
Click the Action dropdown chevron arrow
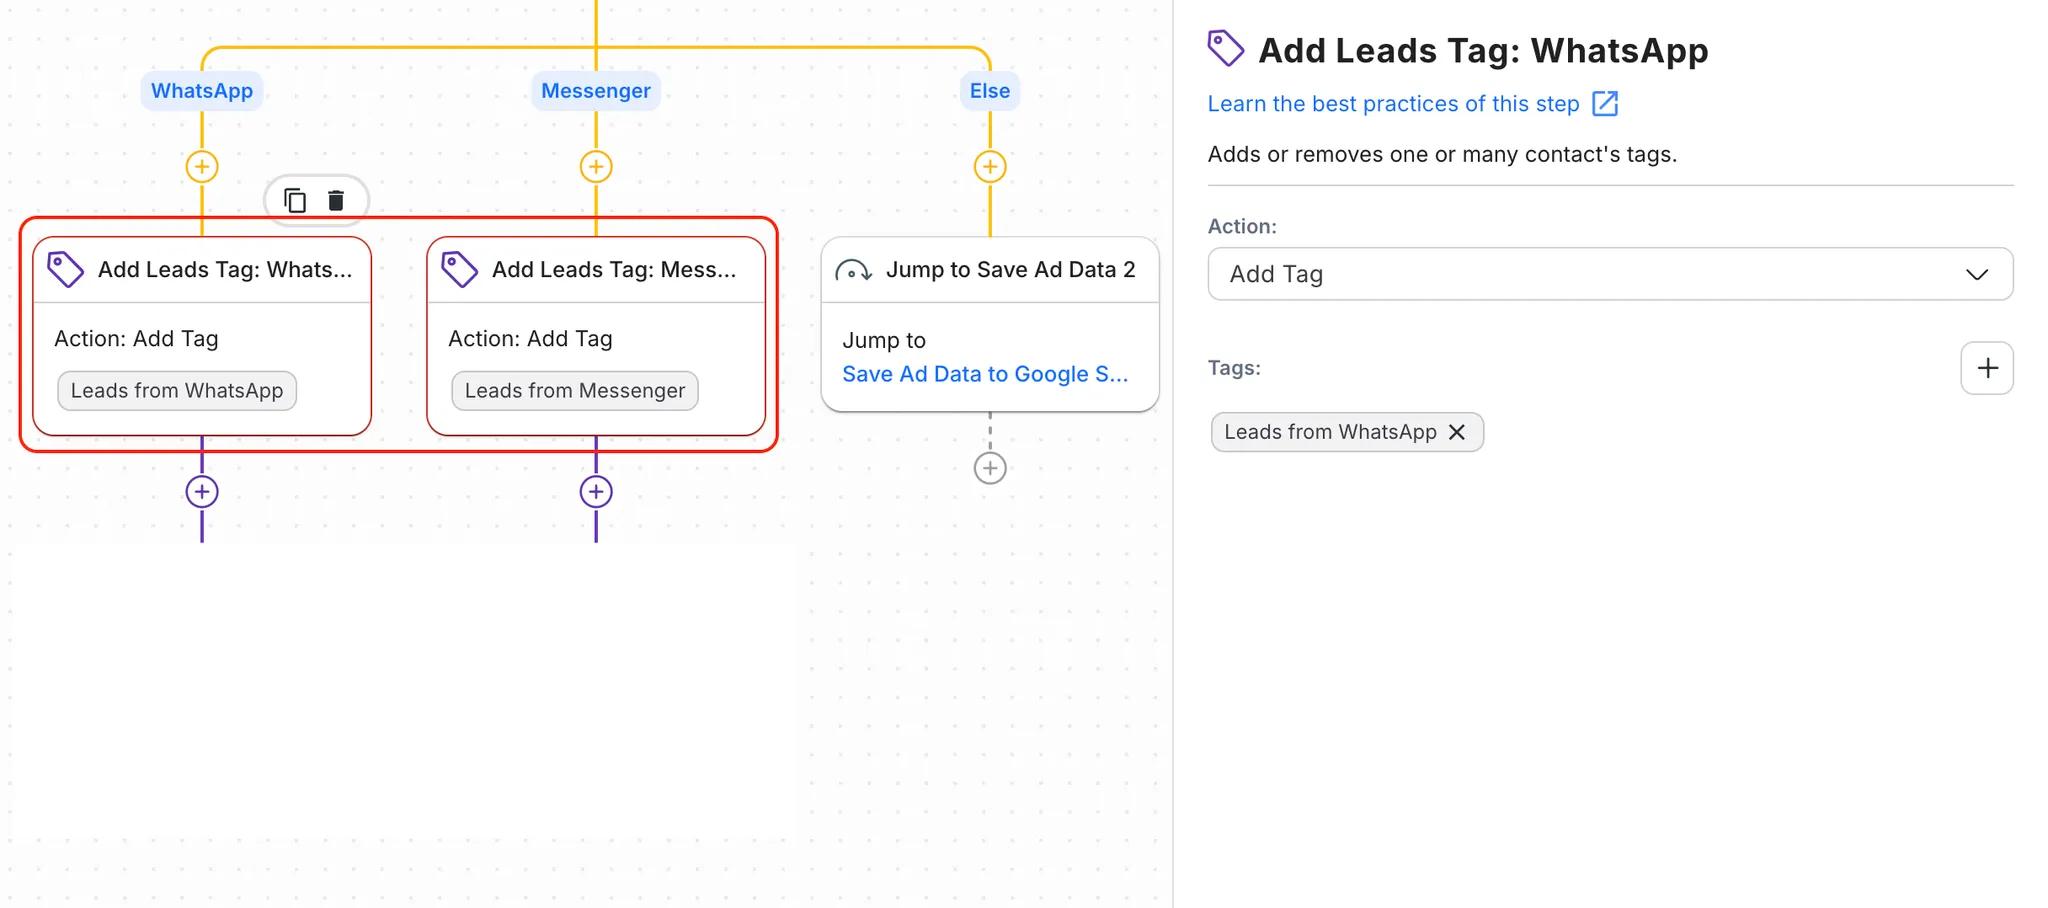1976,275
